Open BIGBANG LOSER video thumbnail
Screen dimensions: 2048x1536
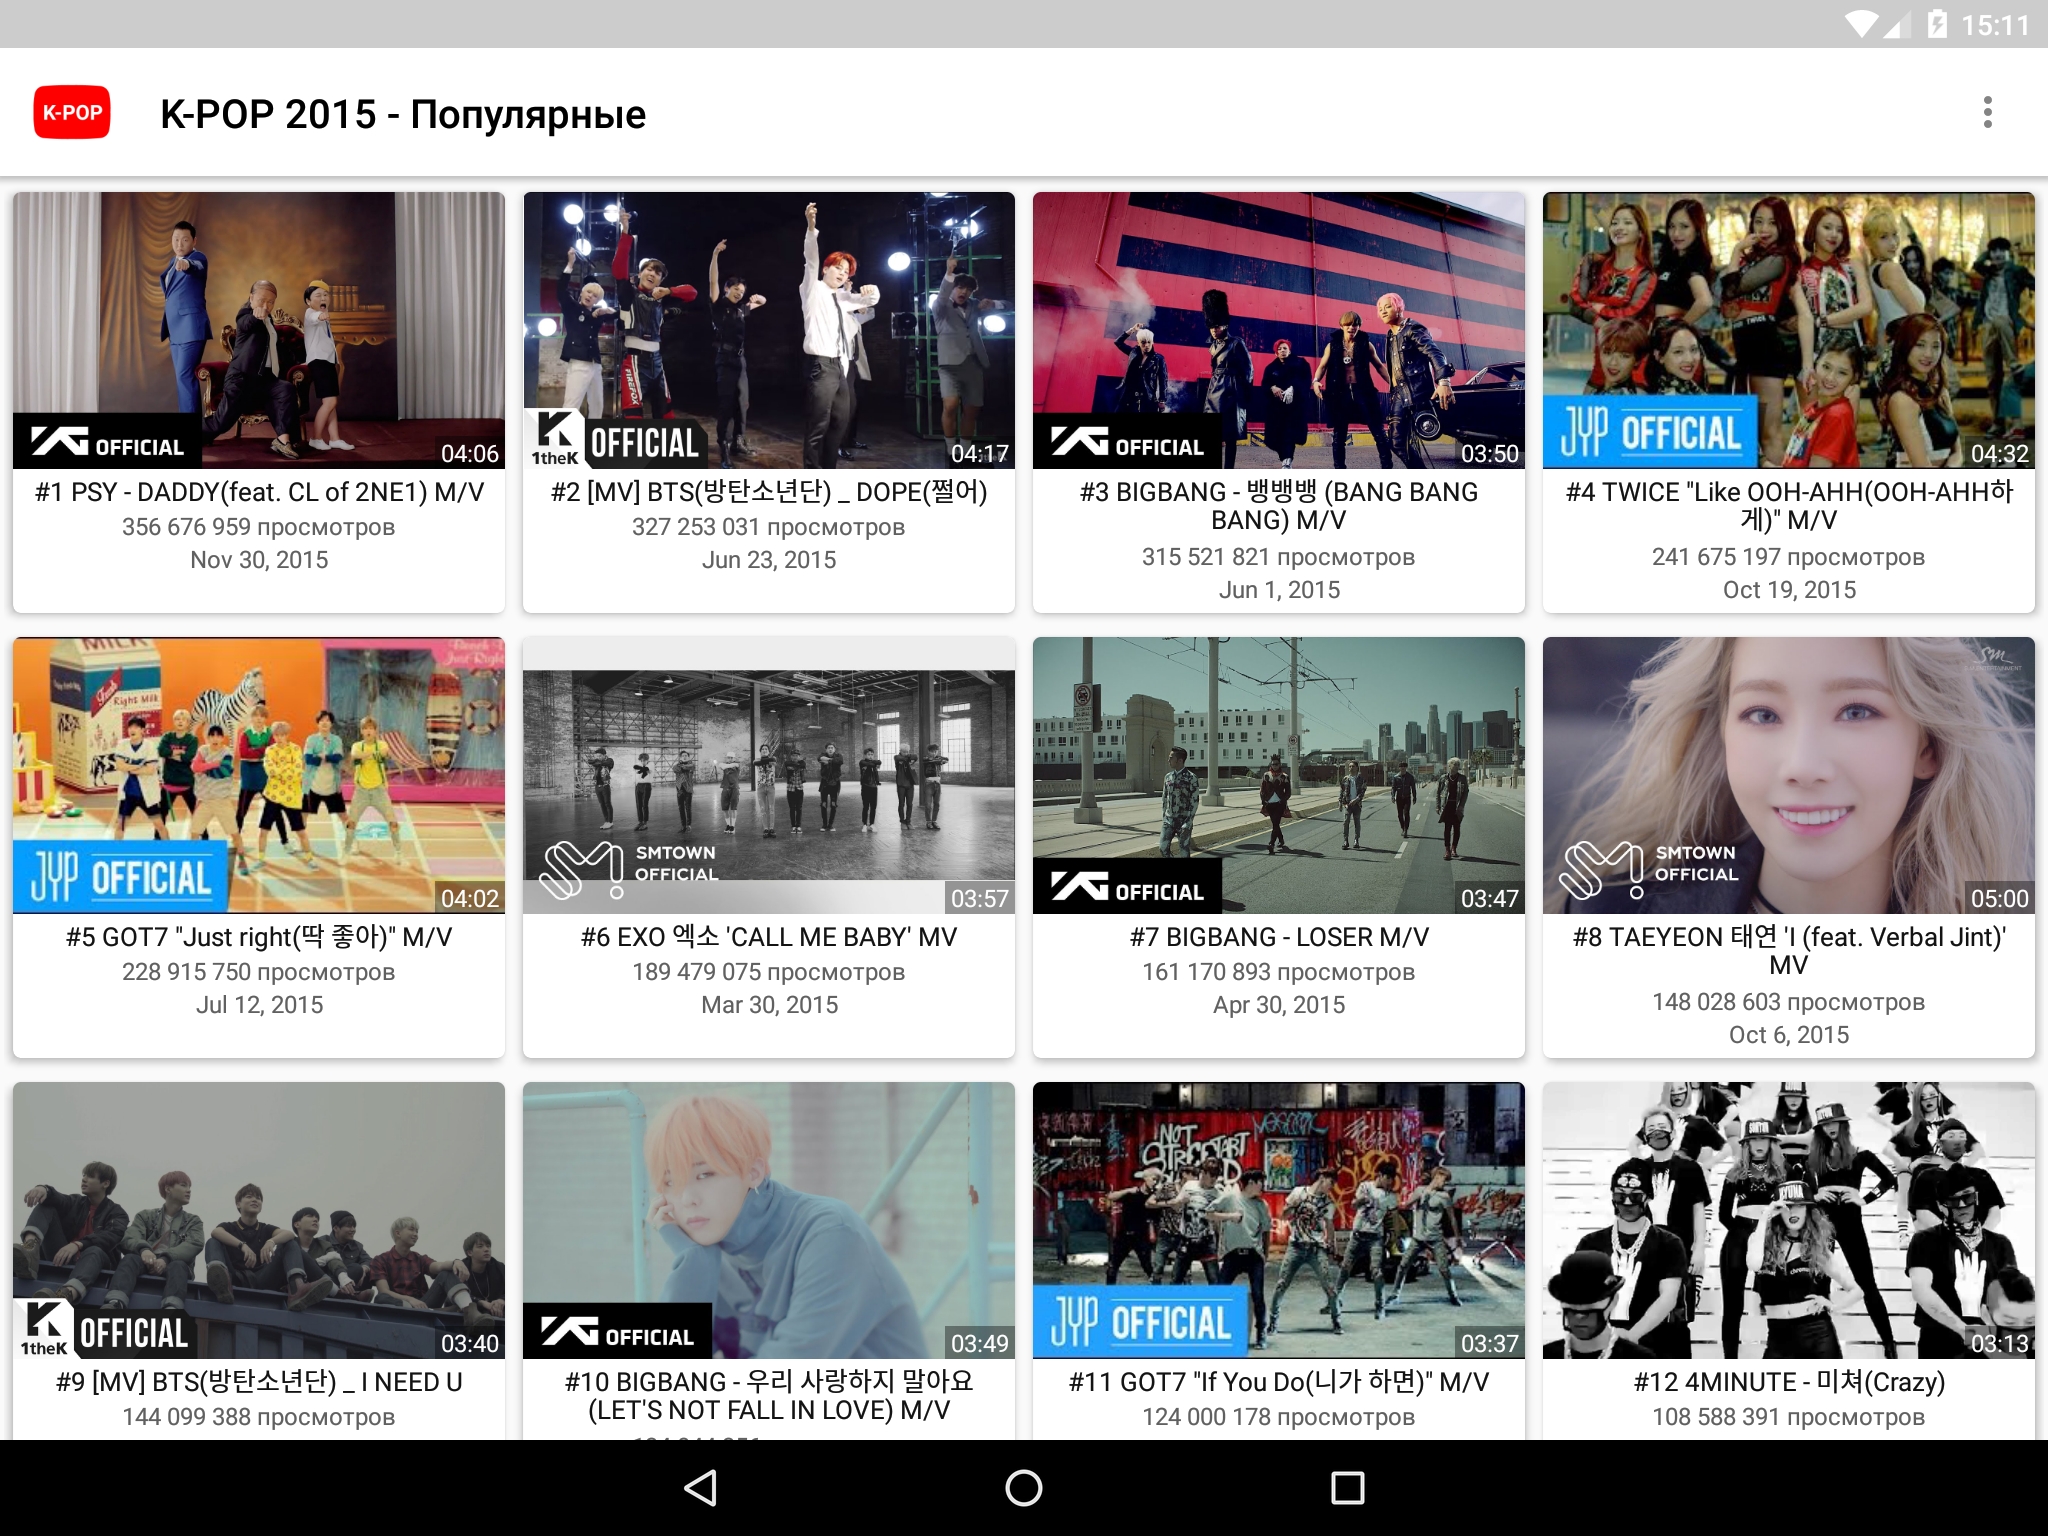point(1279,775)
